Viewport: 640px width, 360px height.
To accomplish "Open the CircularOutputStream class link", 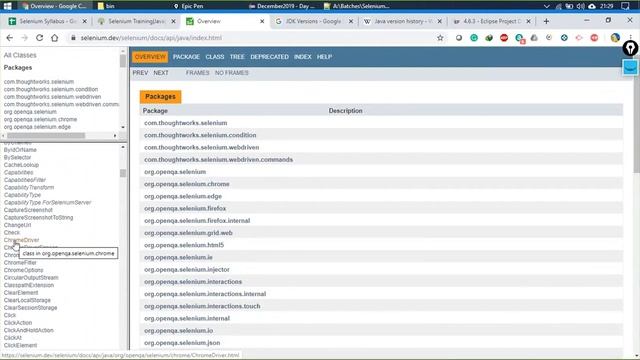I will 31,278.
